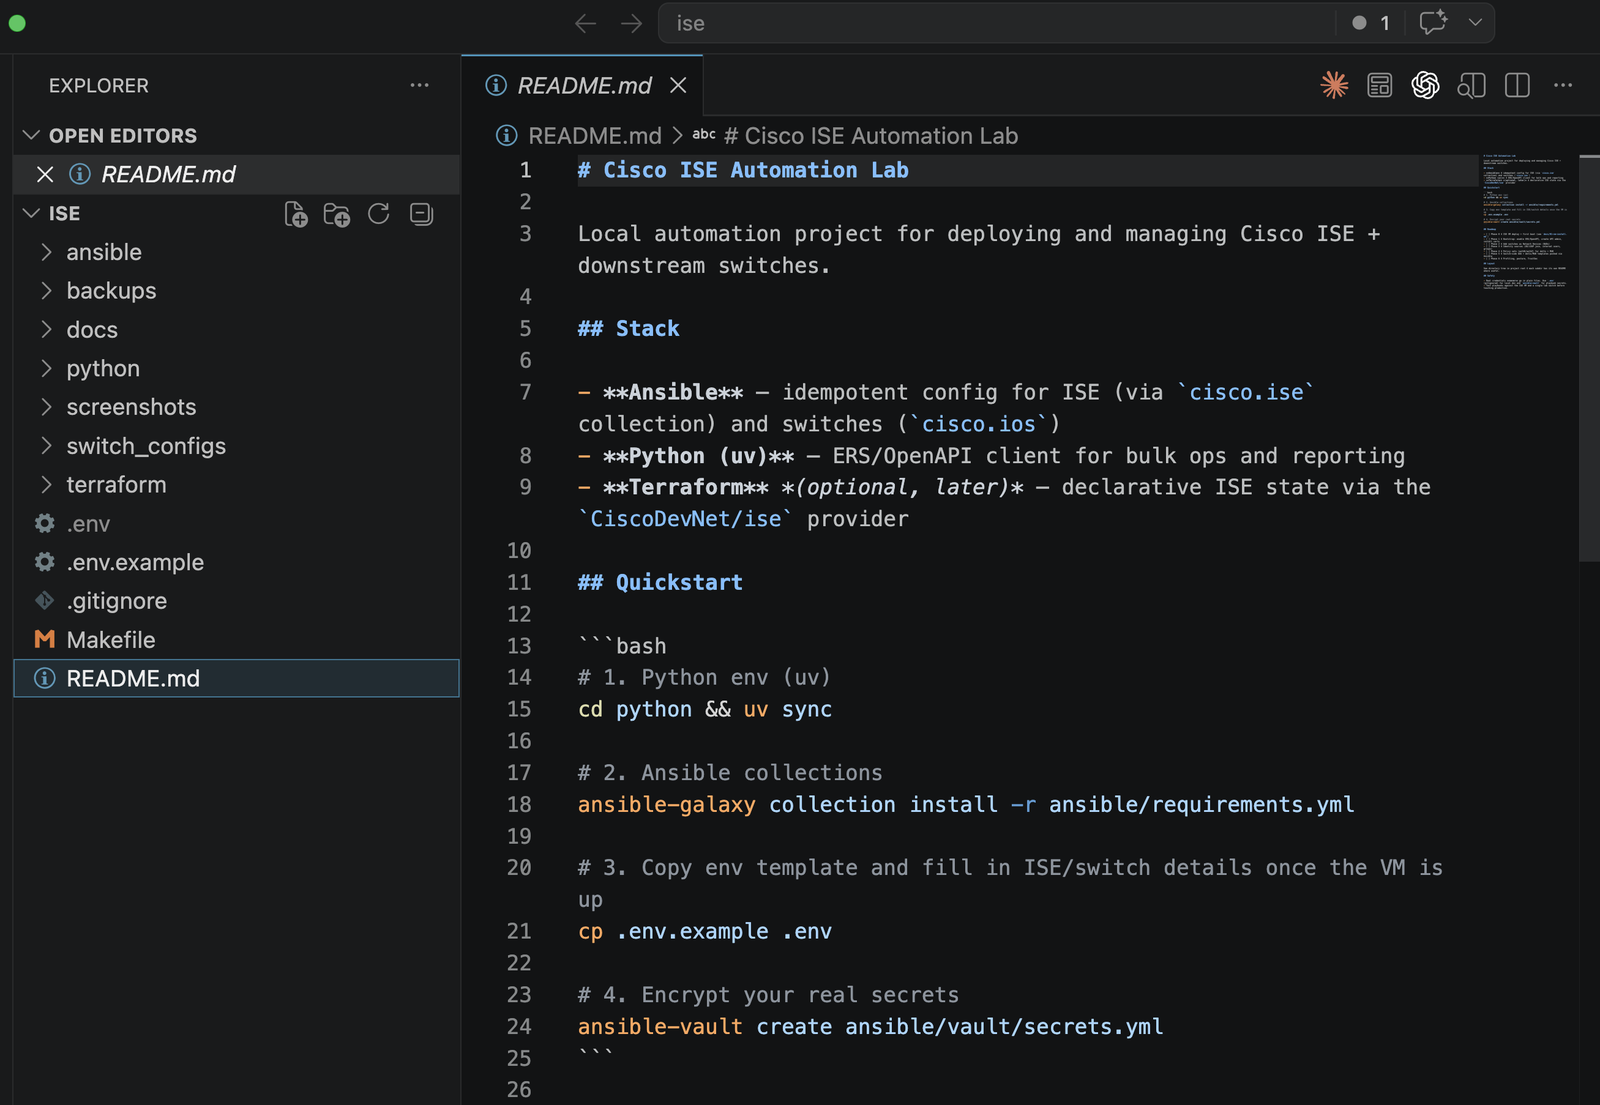Collapse the OPEN EDITORS section
1600x1105 pixels.
[x=31, y=135]
